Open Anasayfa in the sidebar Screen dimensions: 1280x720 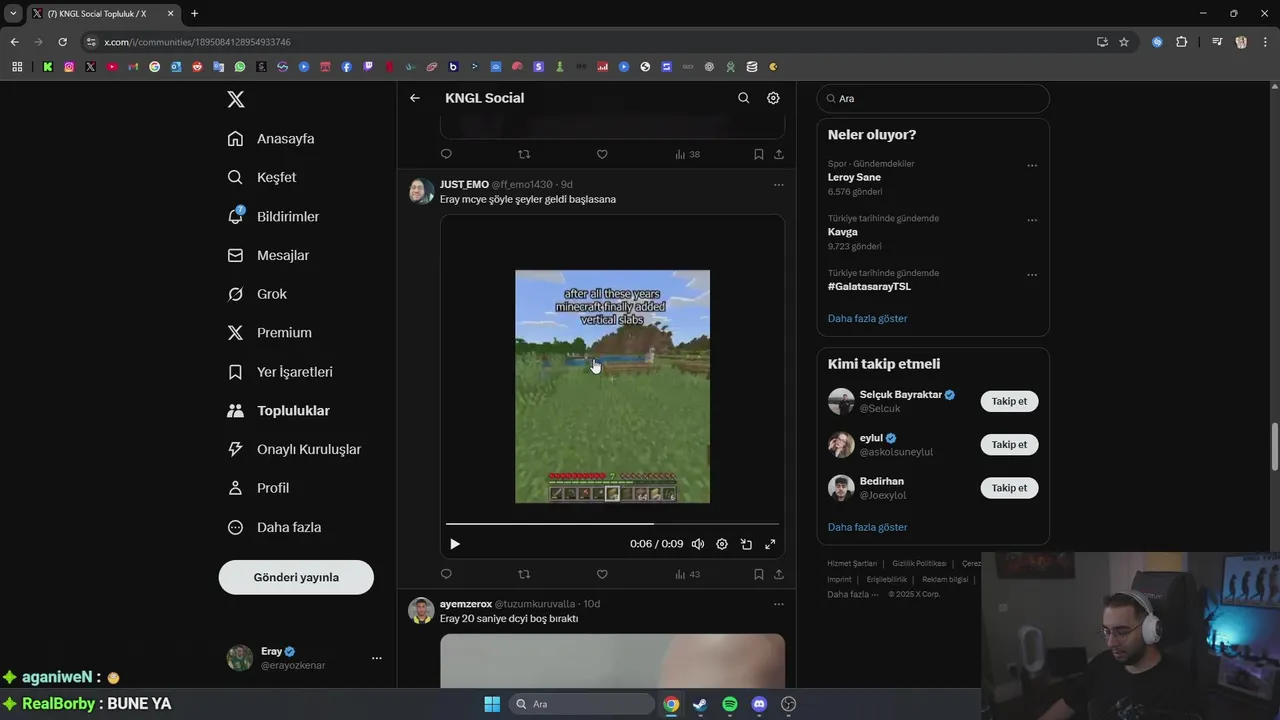coord(271,139)
